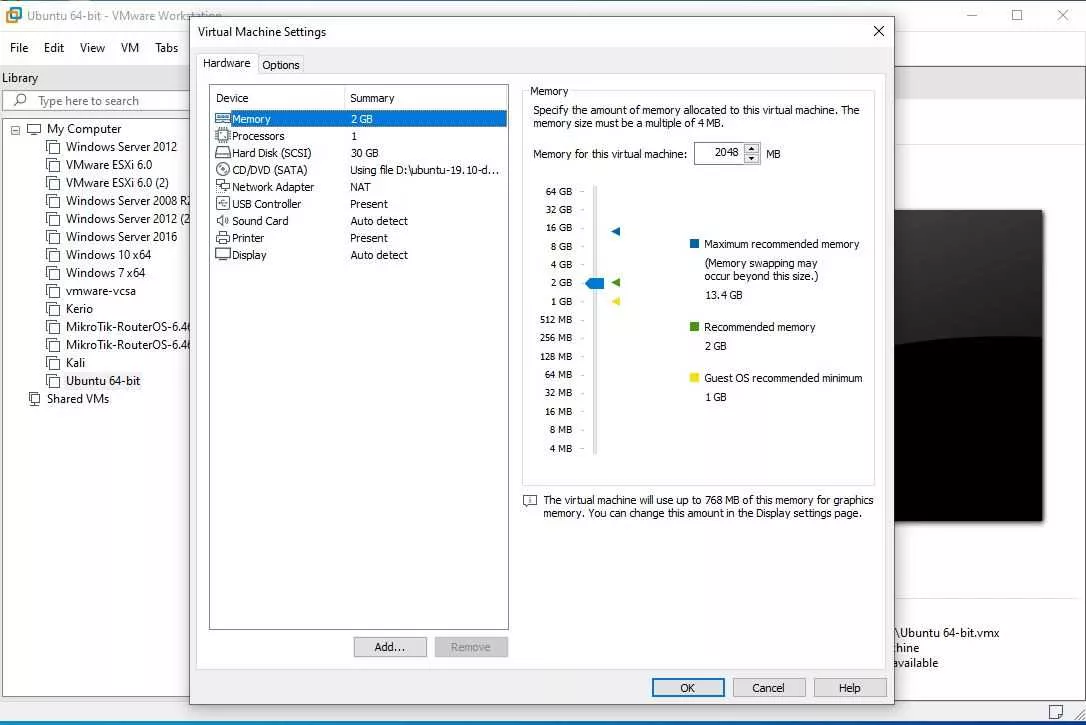
Task: Click the VMware Workstation title bar logo
Action: (x=13, y=15)
